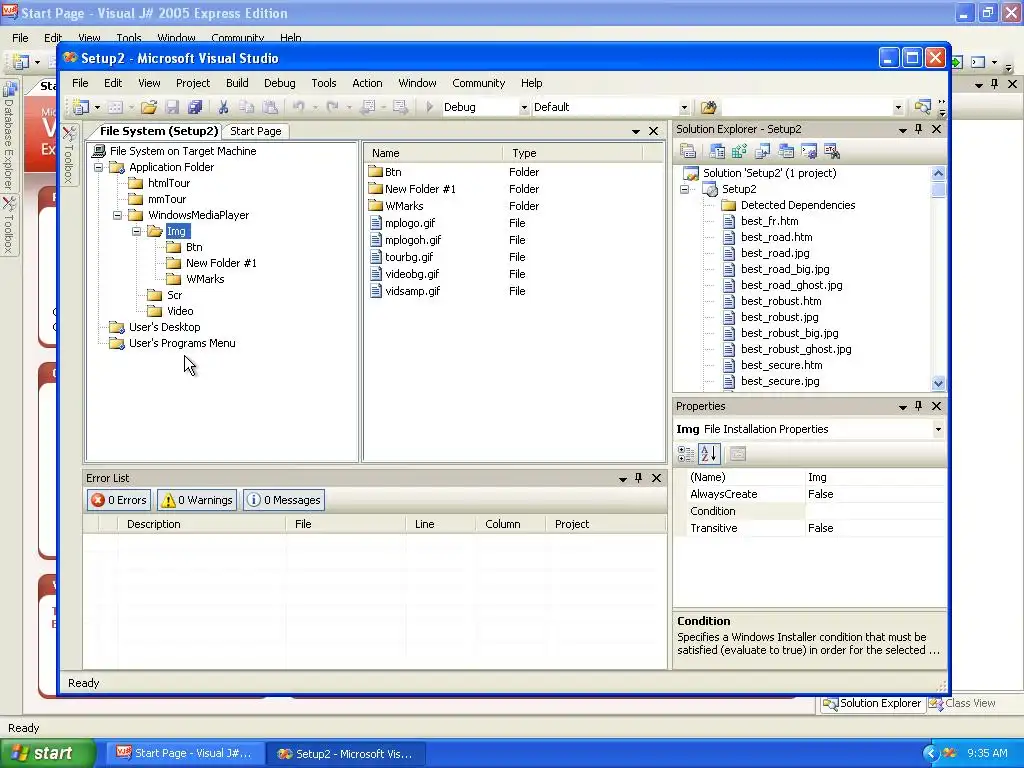Switch Properties to Categorized view
Viewport: 1024px width, 768px height.
tap(686, 454)
